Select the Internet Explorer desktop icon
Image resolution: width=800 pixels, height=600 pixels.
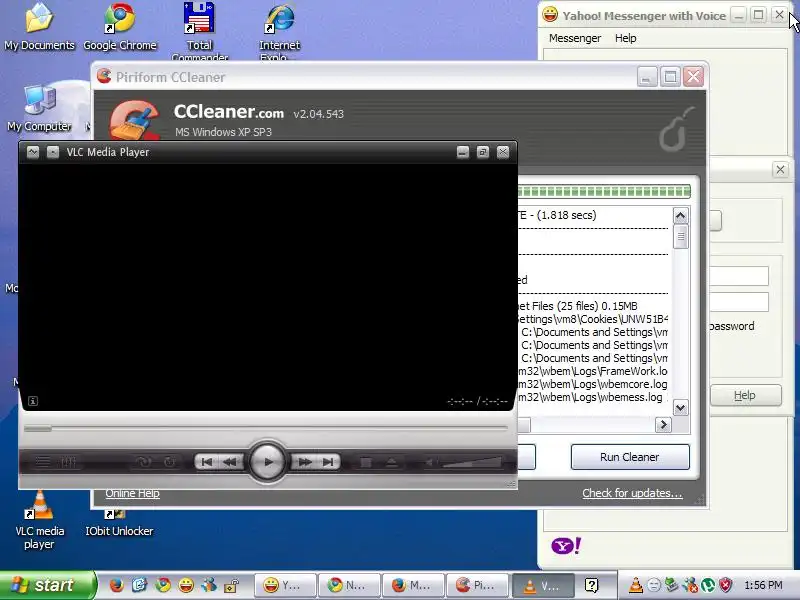pos(279,31)
